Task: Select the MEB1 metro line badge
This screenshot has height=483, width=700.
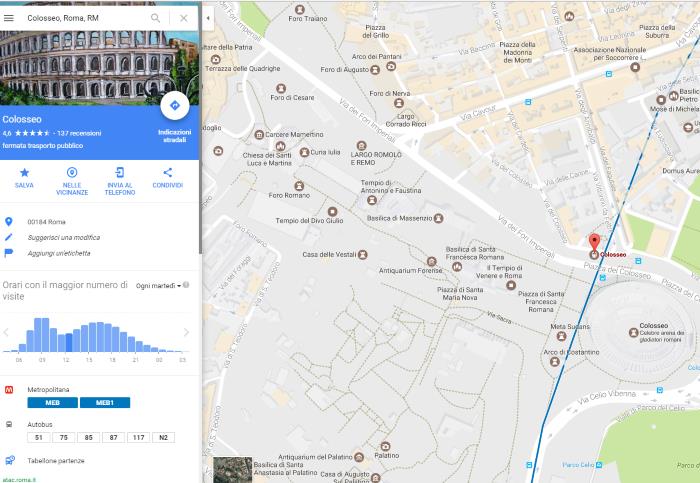Action: pyautogui.click(x=105, y=403)
